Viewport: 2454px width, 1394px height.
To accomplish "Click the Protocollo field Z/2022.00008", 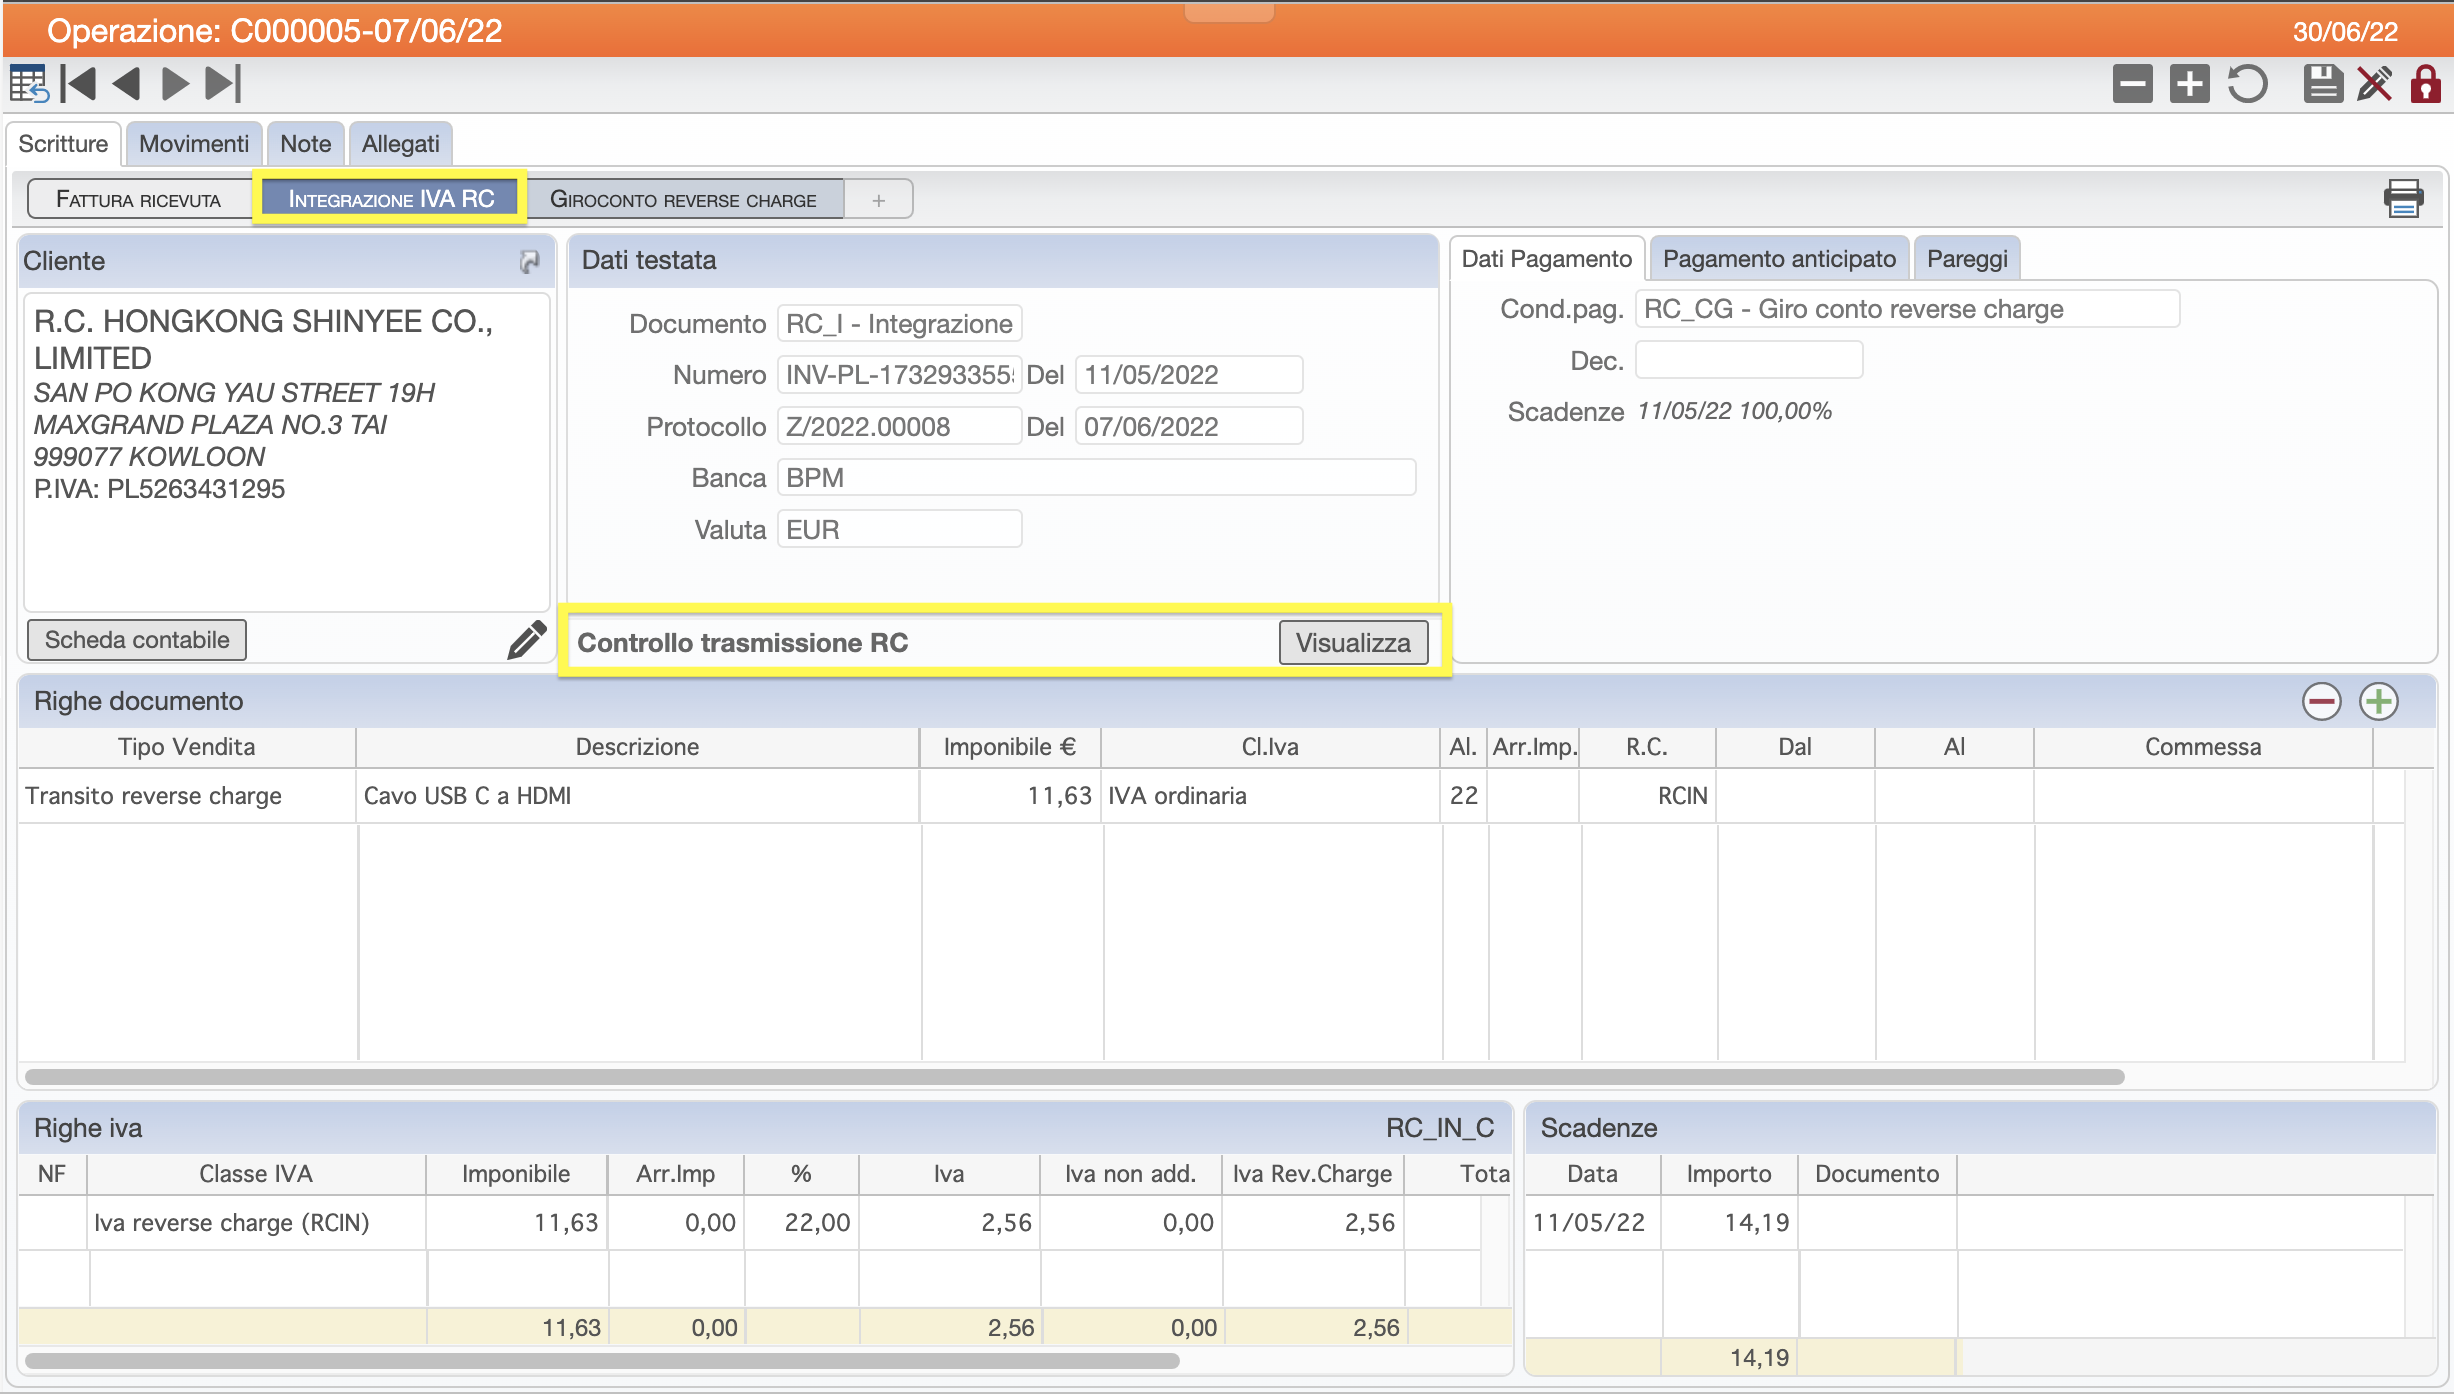I will tap(899, 427).
